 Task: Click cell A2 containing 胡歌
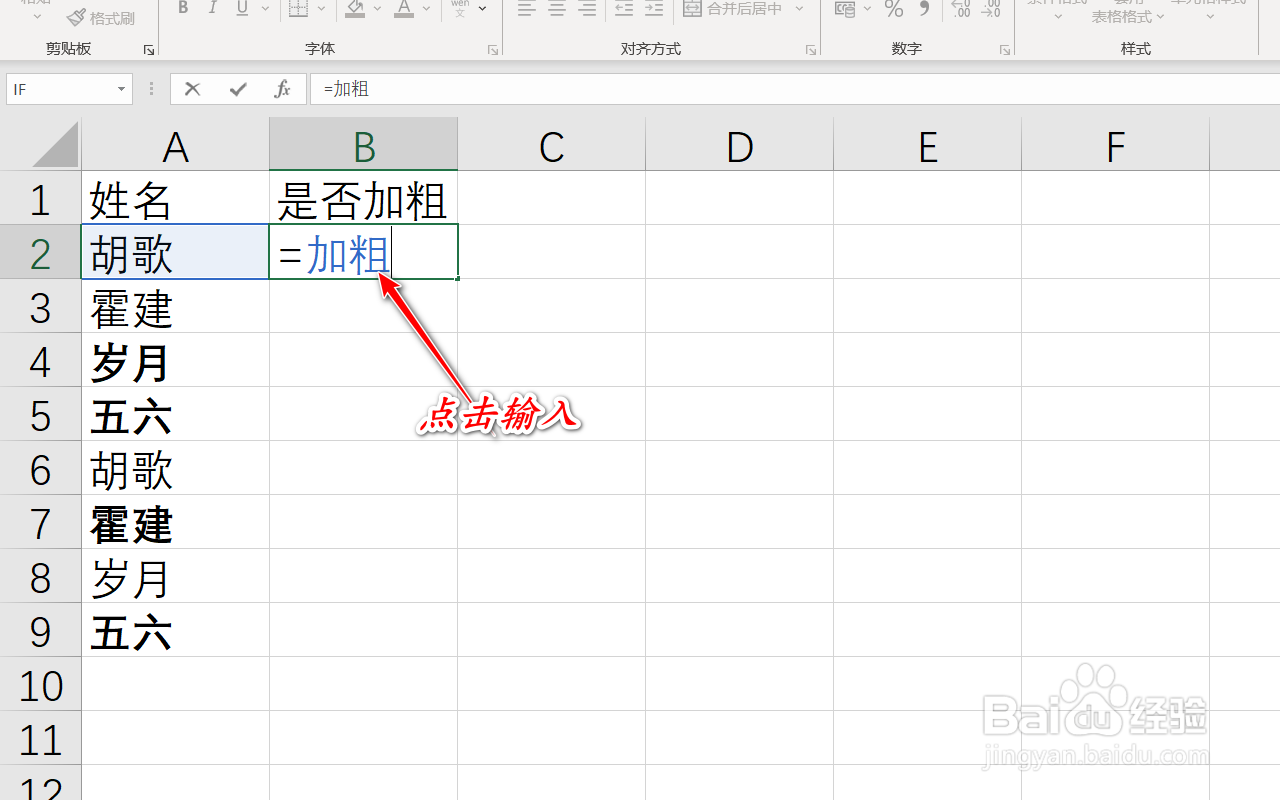(176, 252)
